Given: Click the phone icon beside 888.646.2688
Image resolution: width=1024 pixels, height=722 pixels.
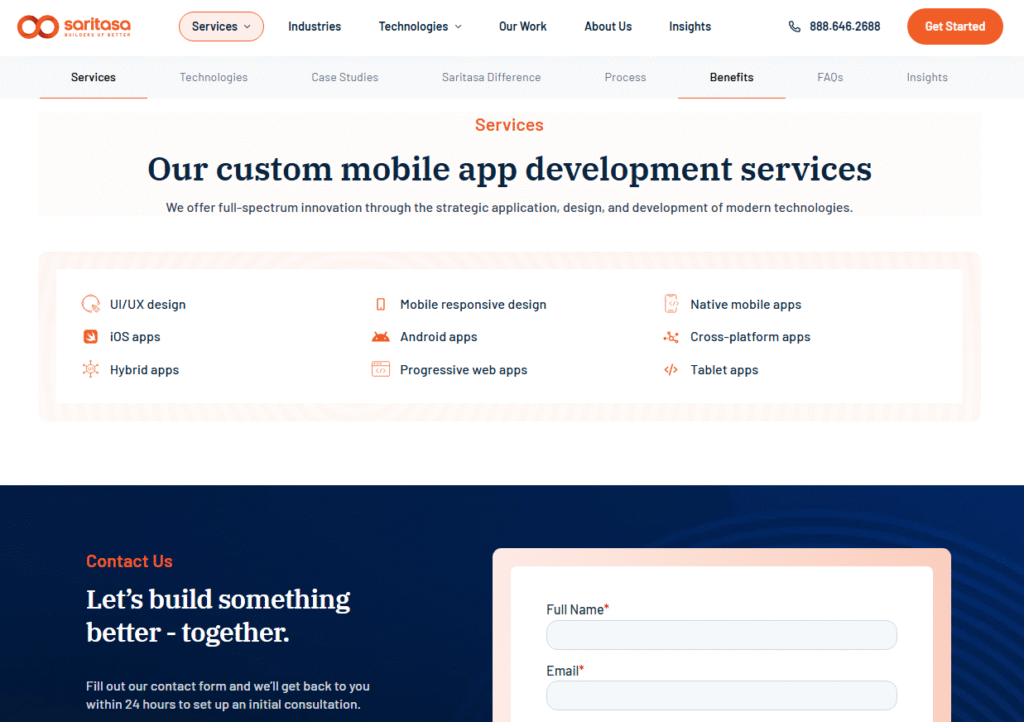Looking at the screenshot, I should [794, 27].
